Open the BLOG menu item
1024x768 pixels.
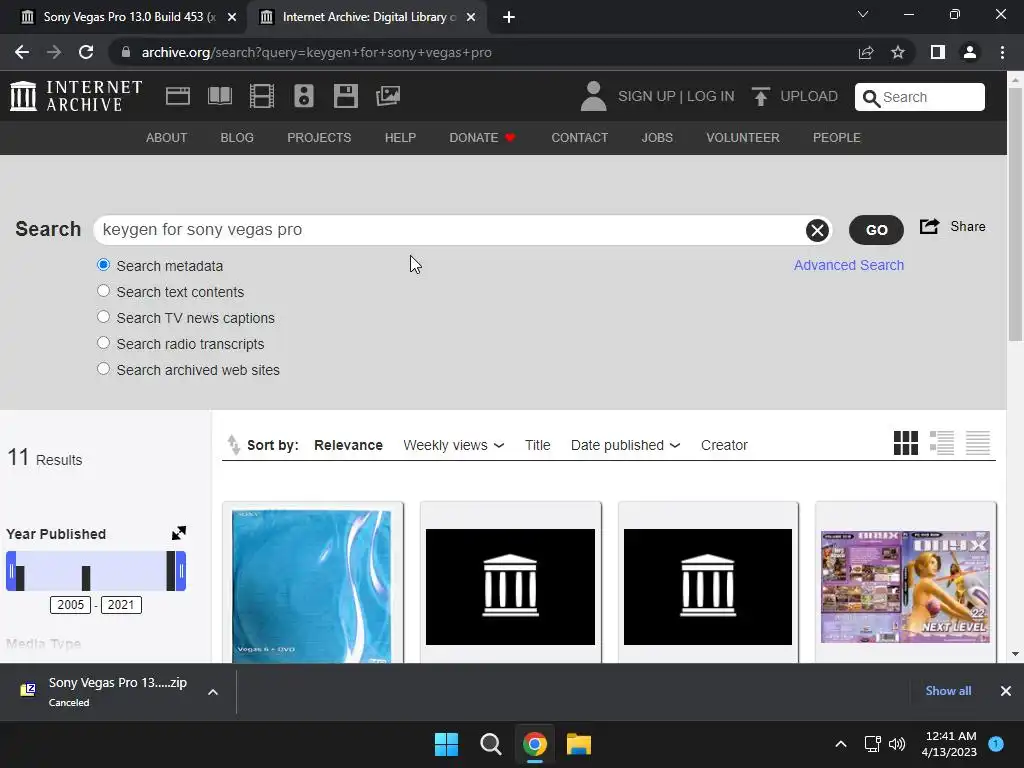click(x=237, y=138)
